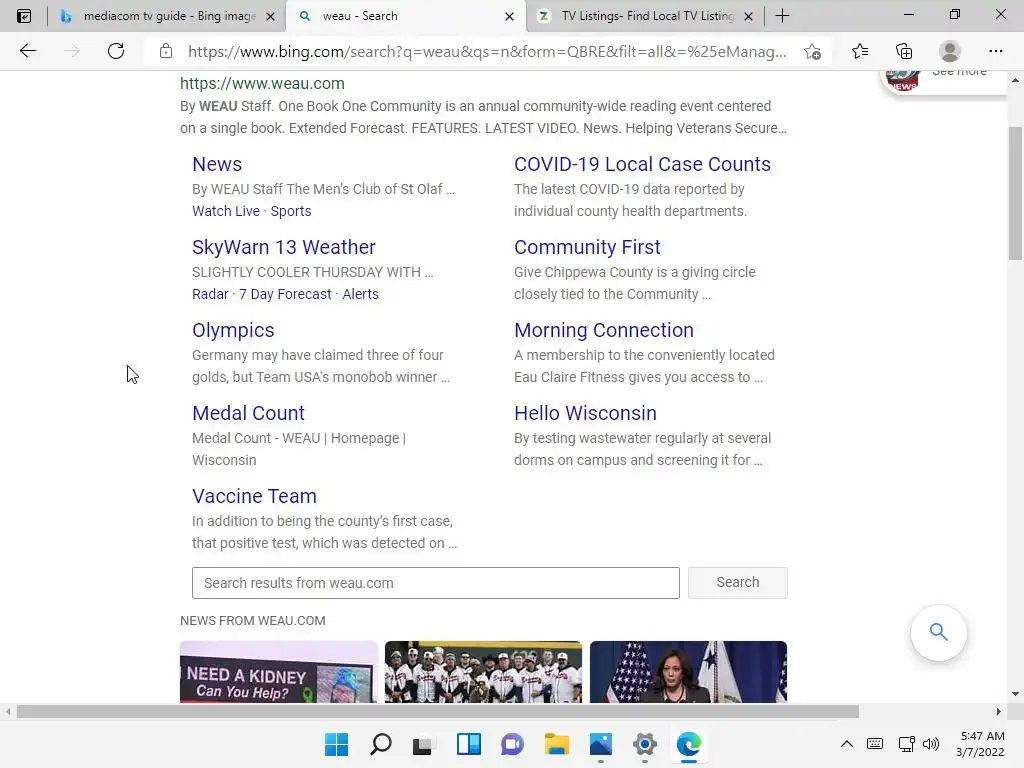Open the Olympics sitelink
The height and width of the screenshot is (768, 1024).
click(x=232, y=330)
